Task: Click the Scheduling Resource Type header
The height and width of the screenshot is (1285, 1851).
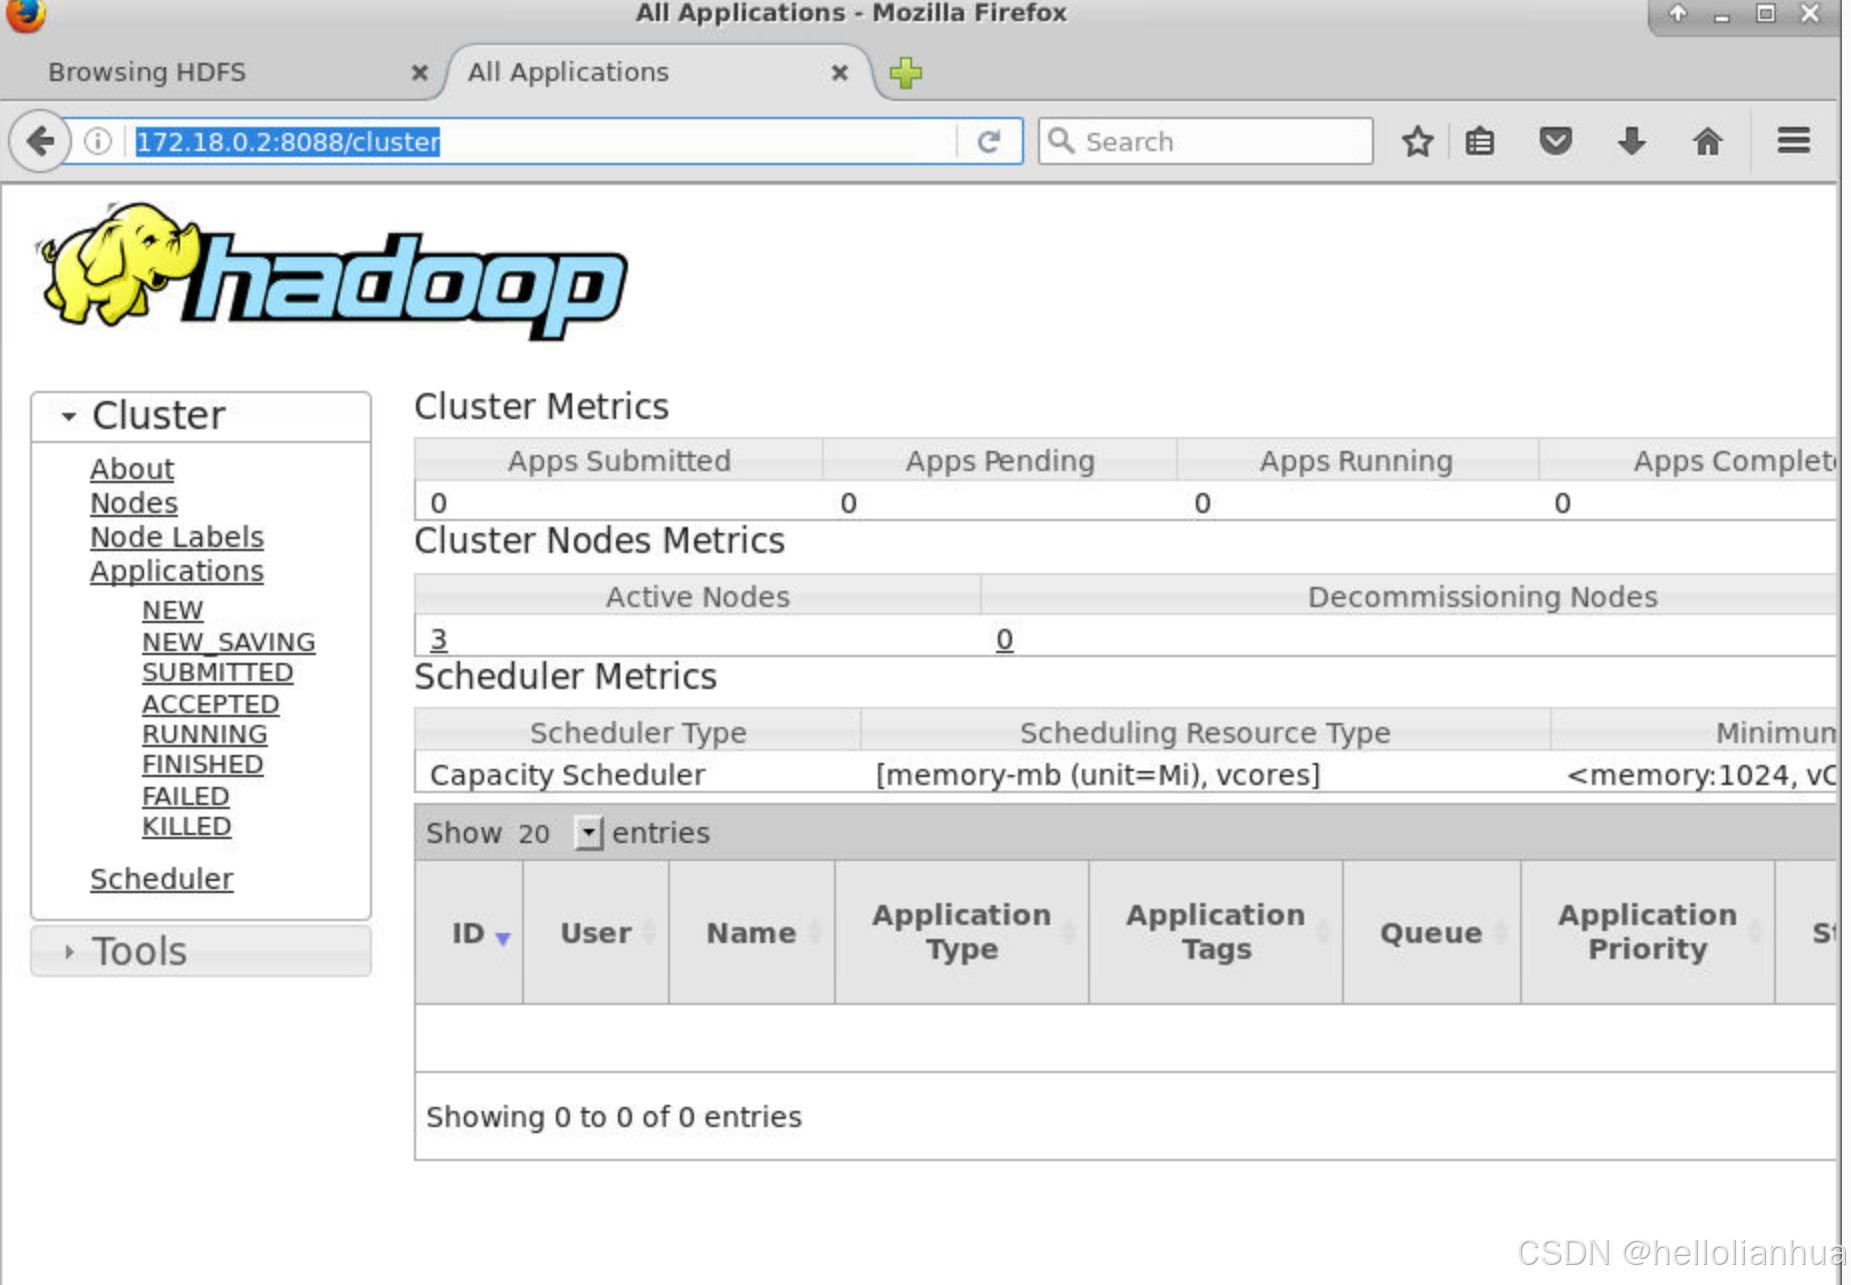Action: click(1205, 733)
